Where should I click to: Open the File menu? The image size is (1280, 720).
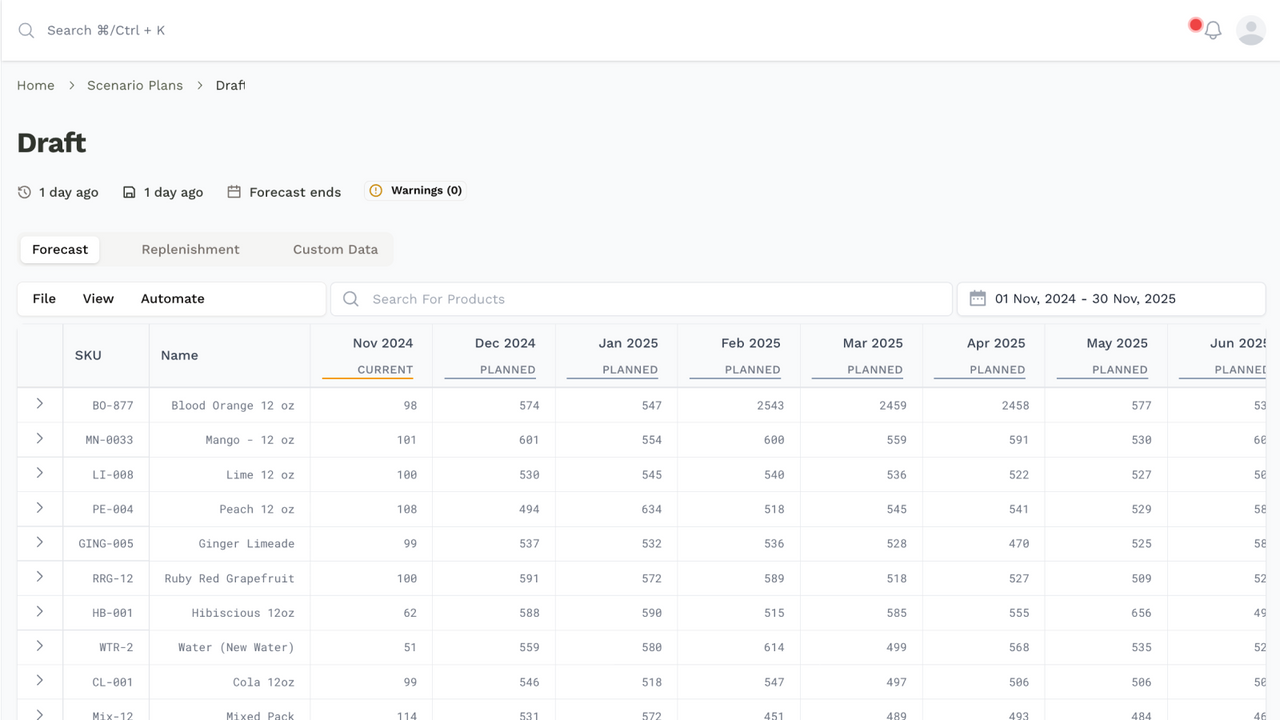point(44,299)
